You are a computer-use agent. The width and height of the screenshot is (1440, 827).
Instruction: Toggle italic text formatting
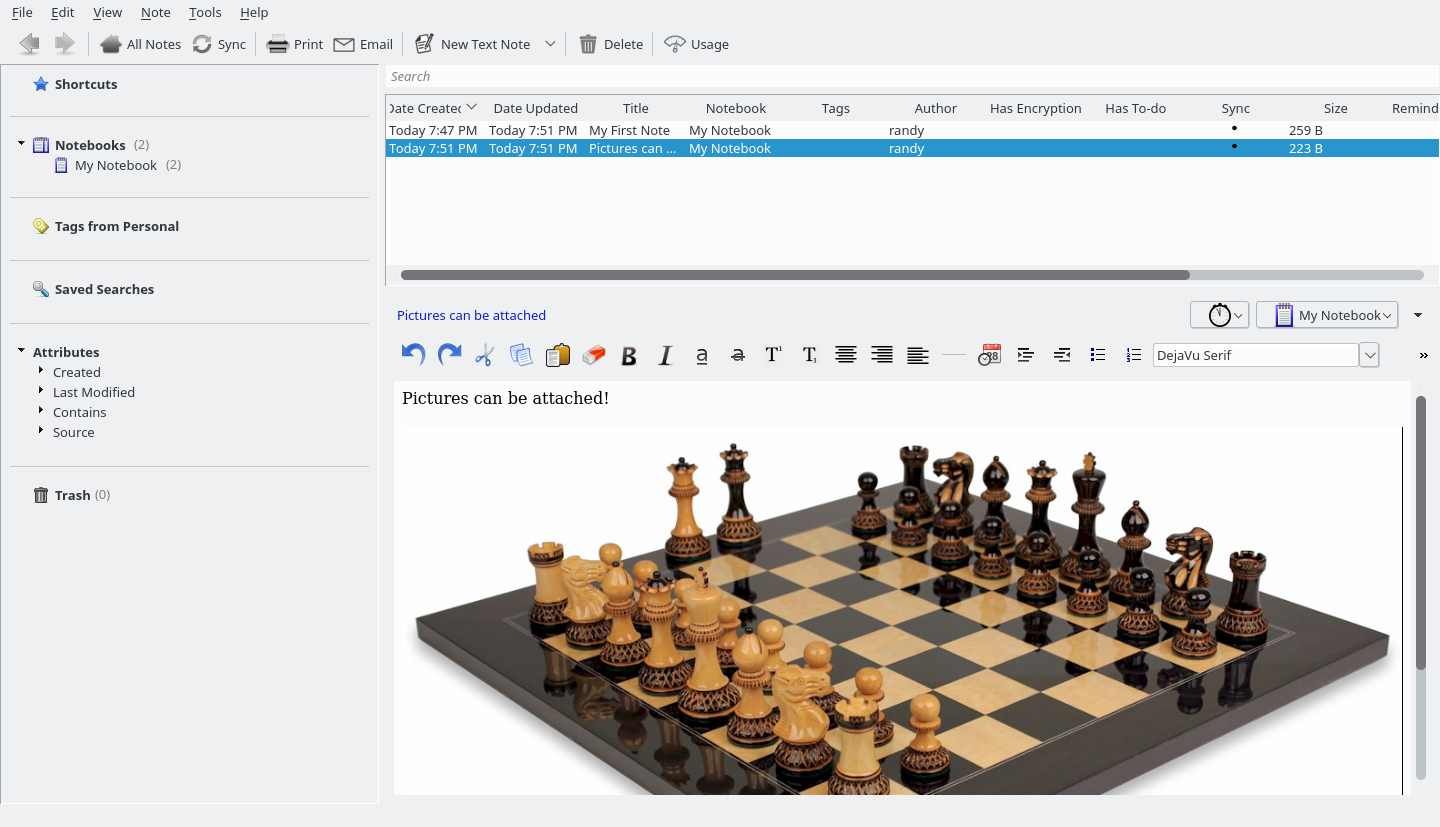665,355
